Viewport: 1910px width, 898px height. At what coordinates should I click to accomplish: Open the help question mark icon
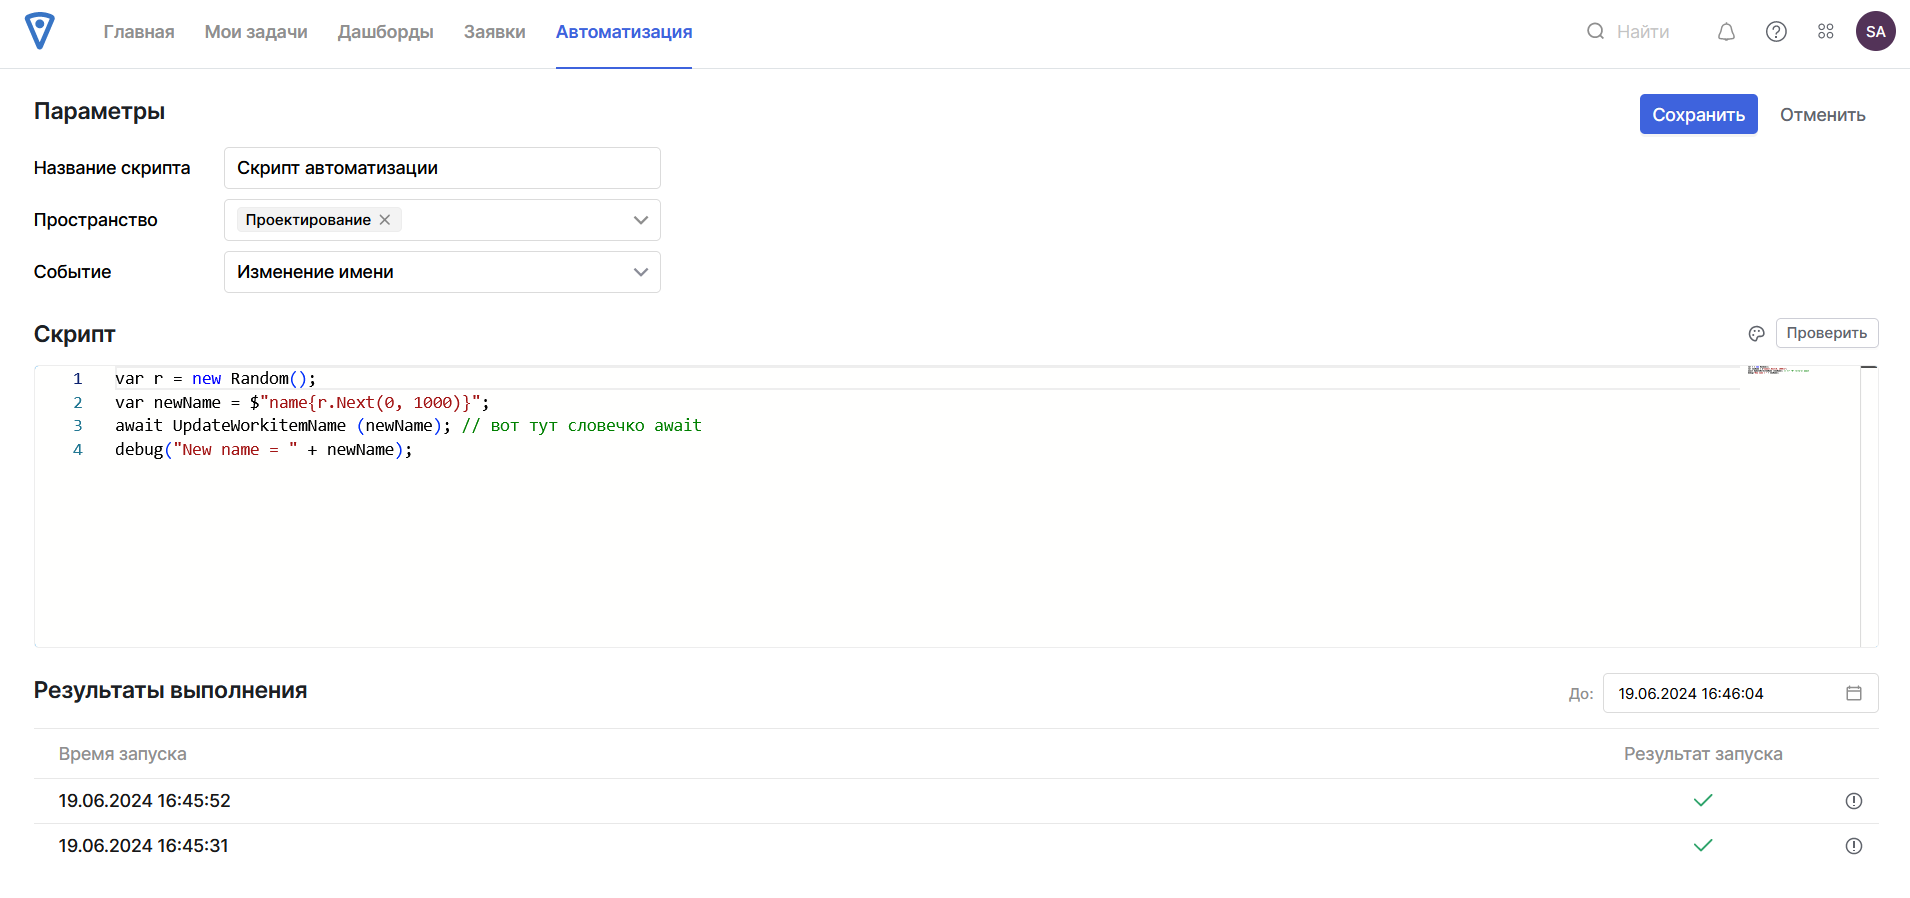pos(1776,32)
